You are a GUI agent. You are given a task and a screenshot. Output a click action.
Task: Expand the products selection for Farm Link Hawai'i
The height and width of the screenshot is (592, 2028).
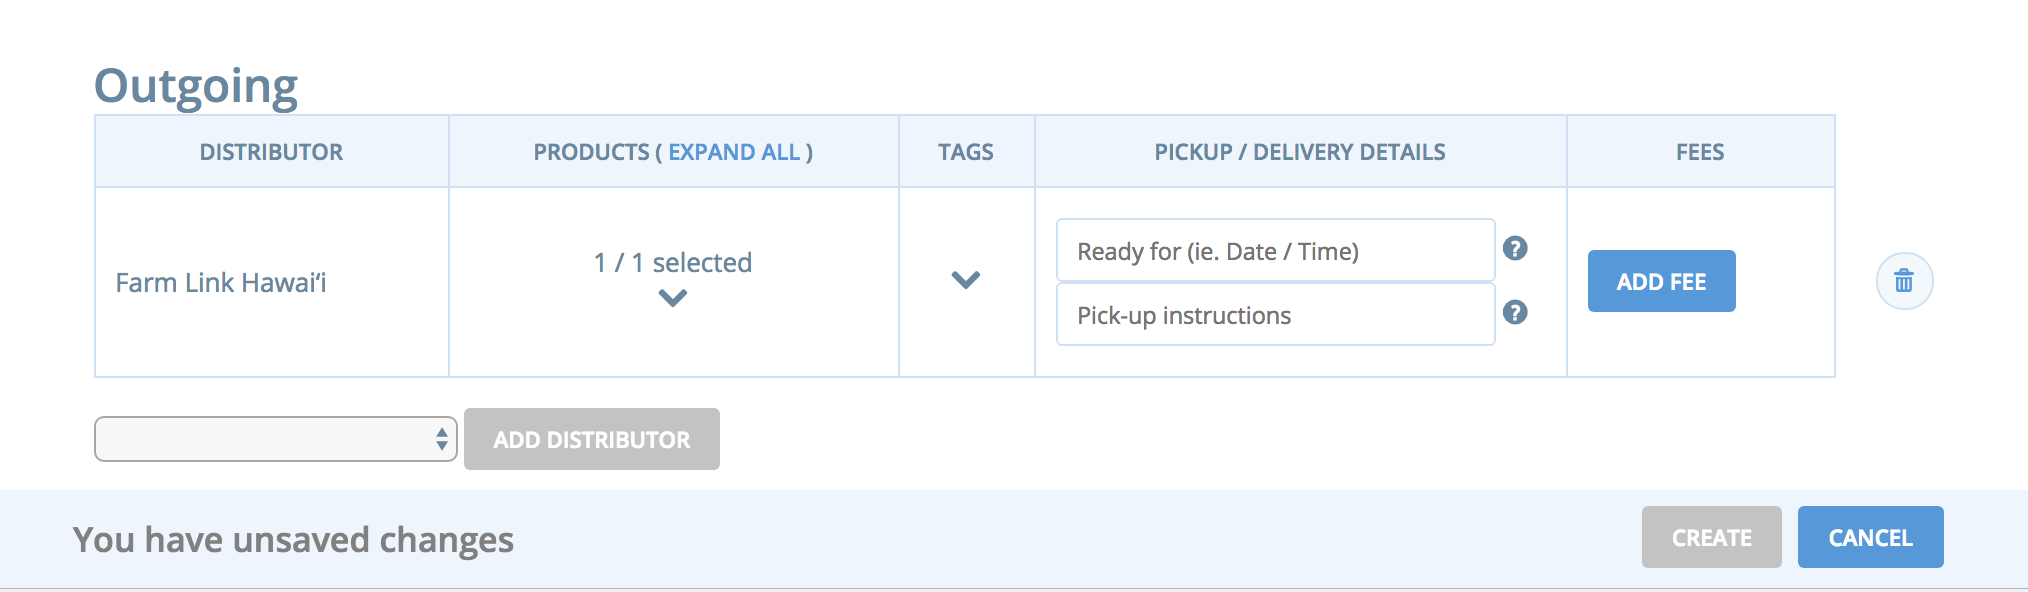click(672, 297)
